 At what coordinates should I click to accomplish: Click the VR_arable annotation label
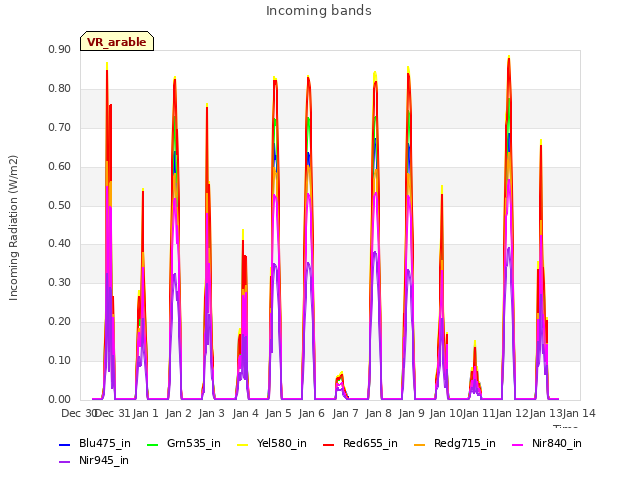click(117, 42)
